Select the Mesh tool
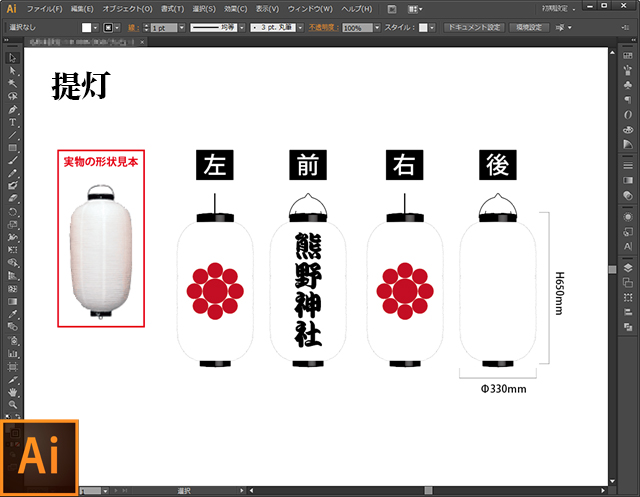Viewport: 640px width, 497px height. click(12, 288)
